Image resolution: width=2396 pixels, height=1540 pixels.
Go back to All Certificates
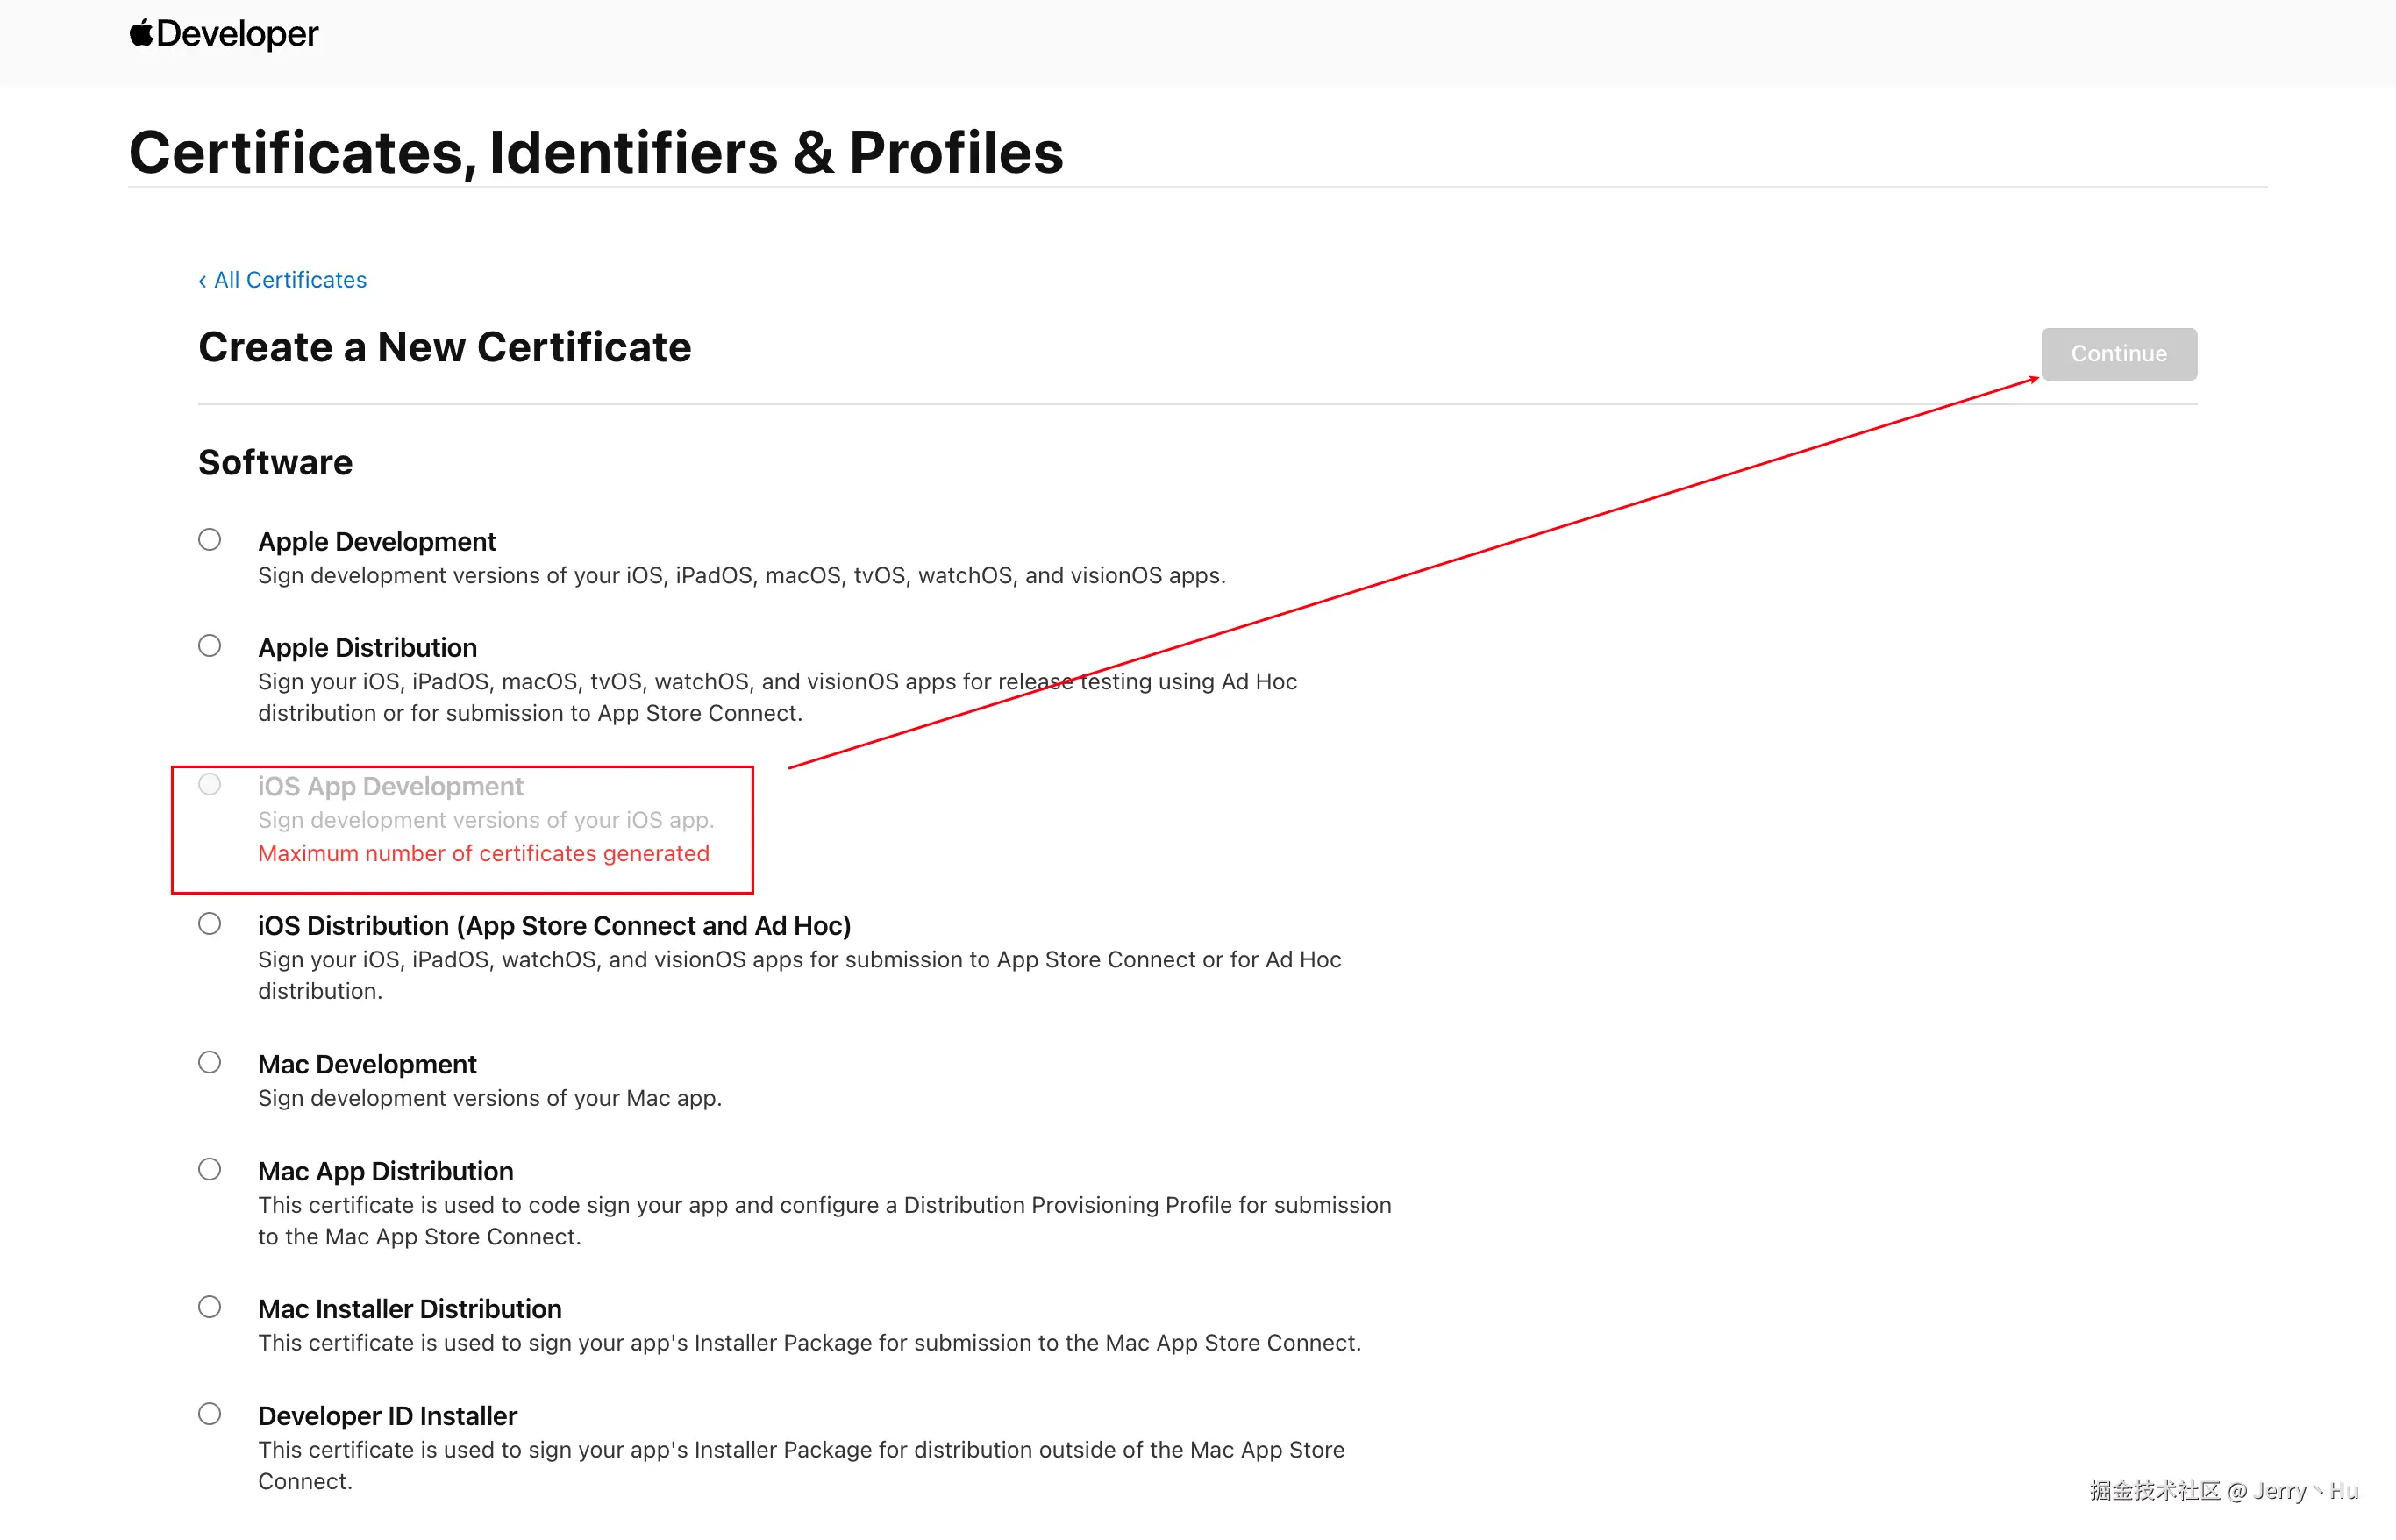pyautogui.click(x=283, y=280)
